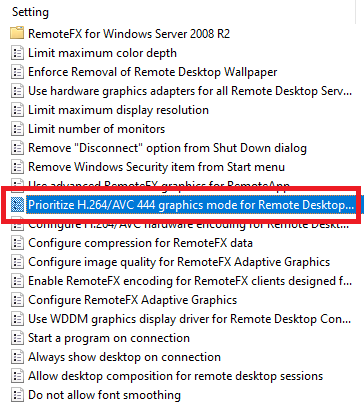Screen dimensions: 364x409
Task: Click the policy icon beside Limit maximum color depth
Action: click(17, 53)
